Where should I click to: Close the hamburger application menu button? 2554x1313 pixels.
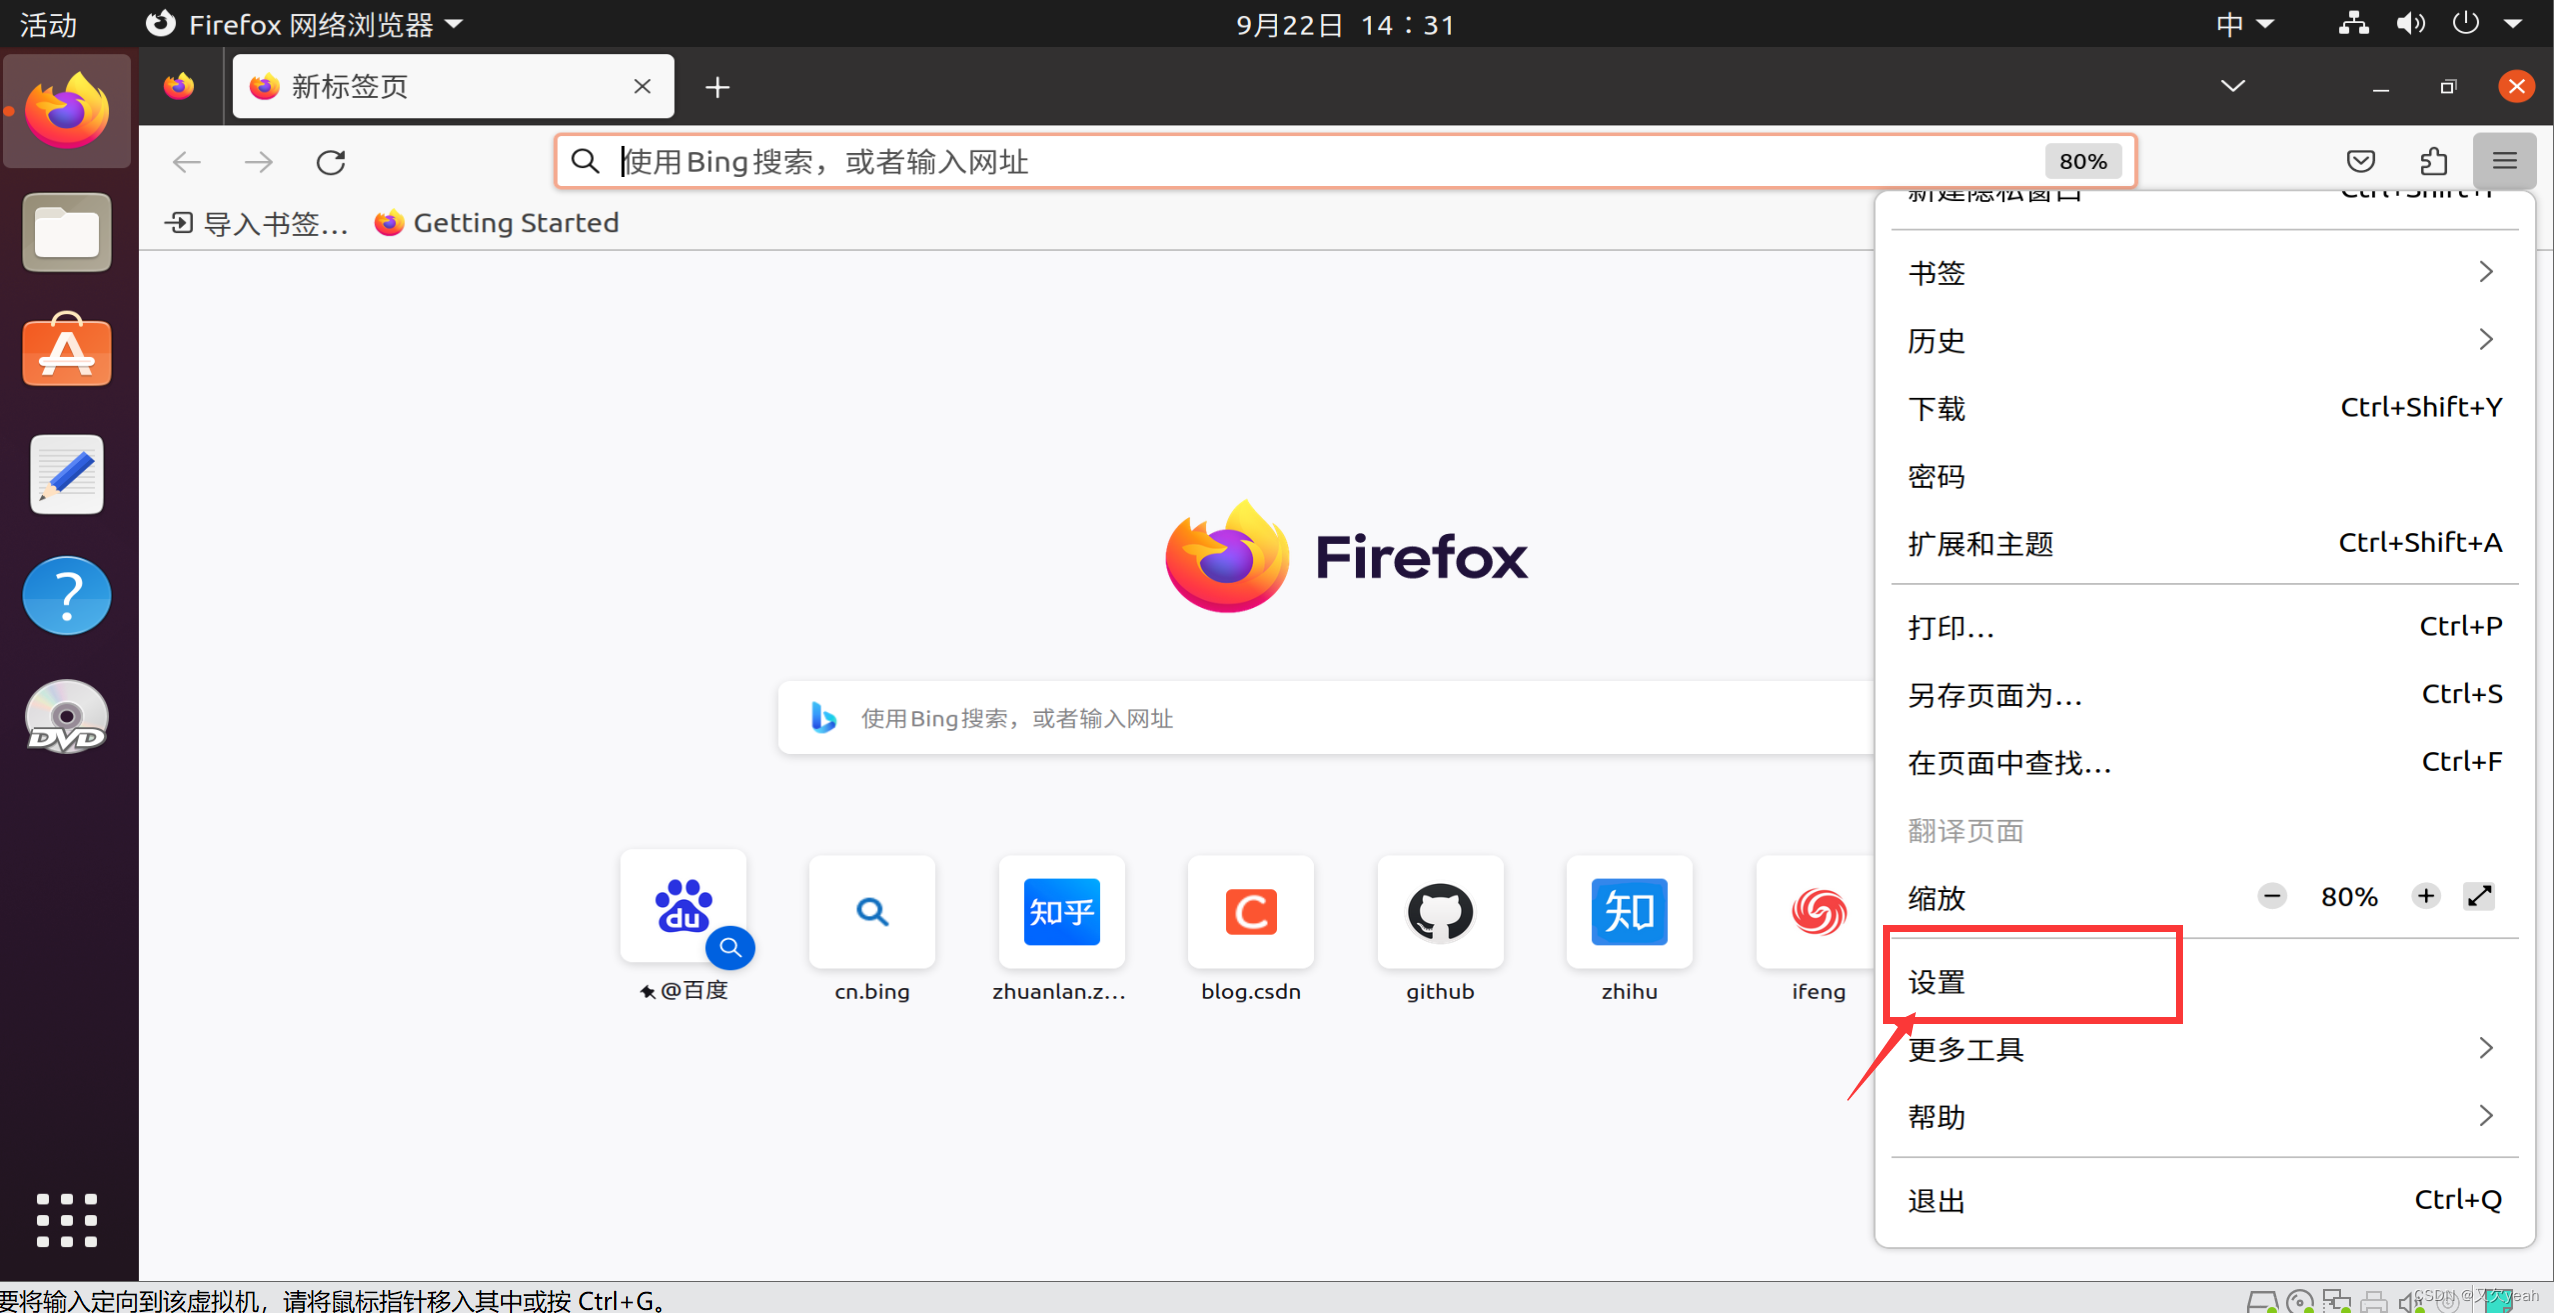tap(2504, 161)
